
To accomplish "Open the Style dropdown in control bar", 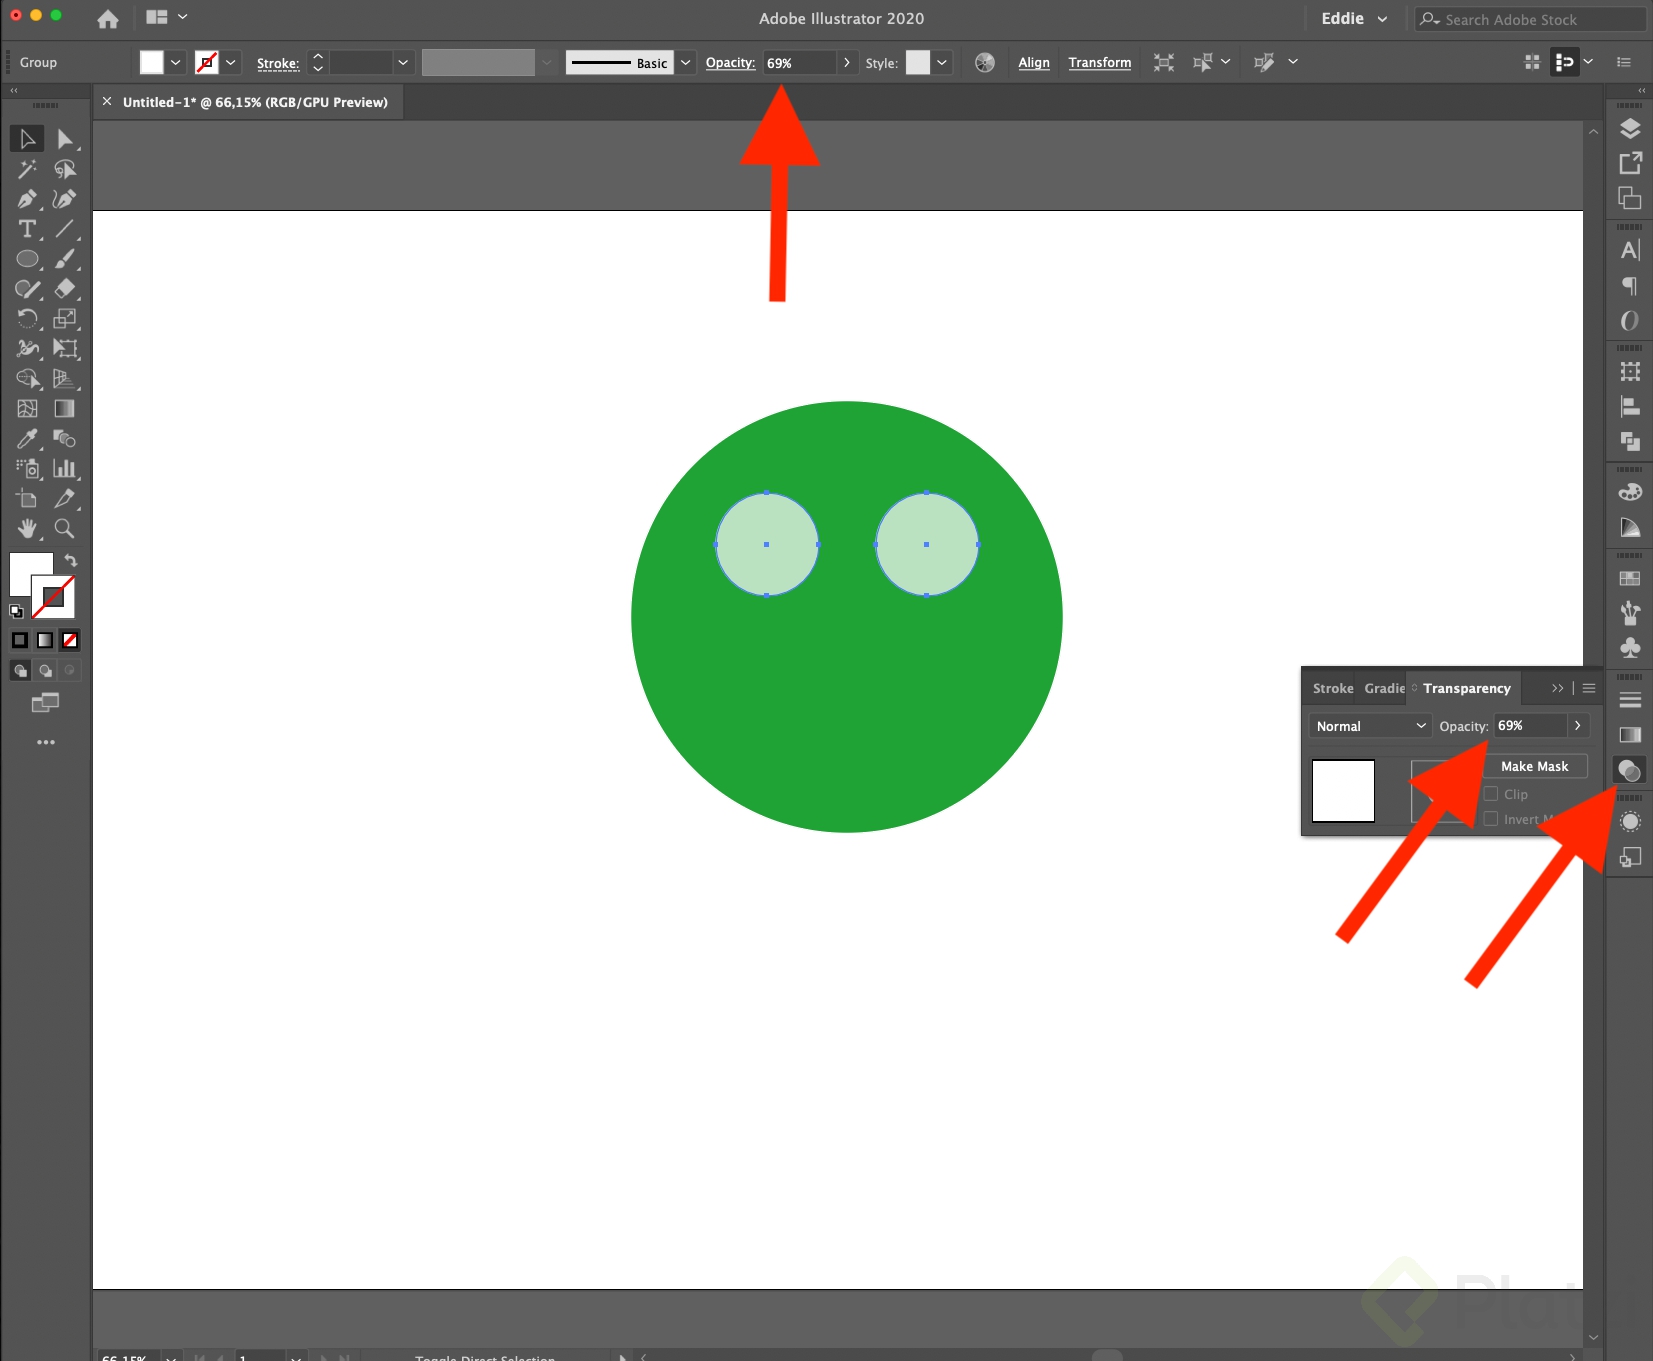I will coord(941,62).
